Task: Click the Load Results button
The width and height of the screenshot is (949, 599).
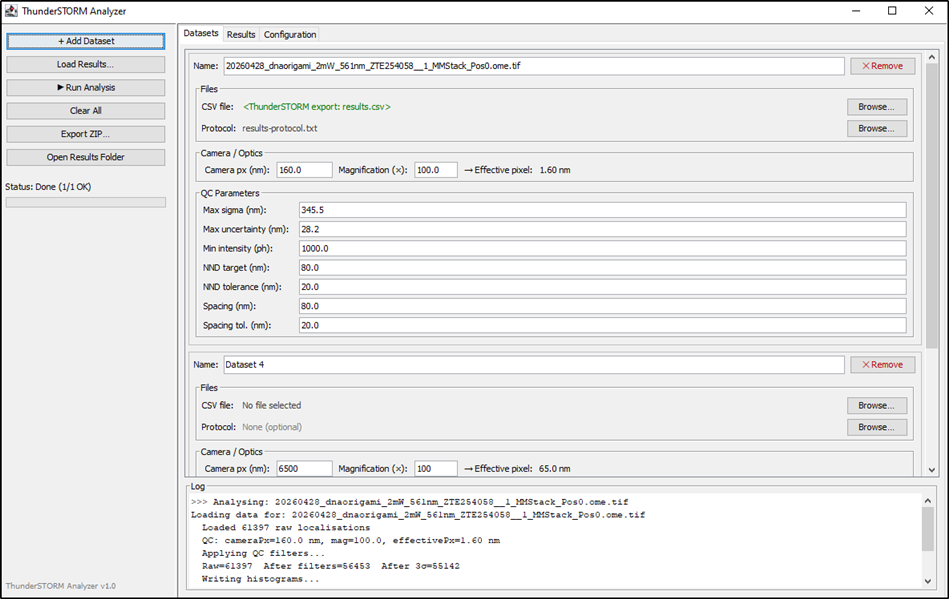Action: pyautogui.click(x=85, y=64)
